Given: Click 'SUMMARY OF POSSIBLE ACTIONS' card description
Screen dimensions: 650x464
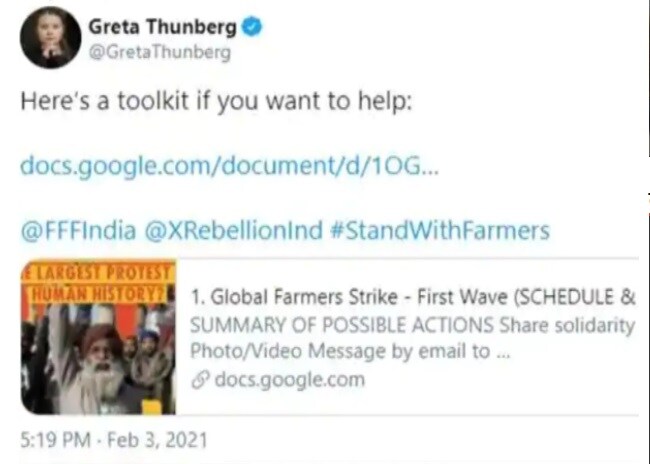Looking at the screenshot, I should (x=342, y=326).
